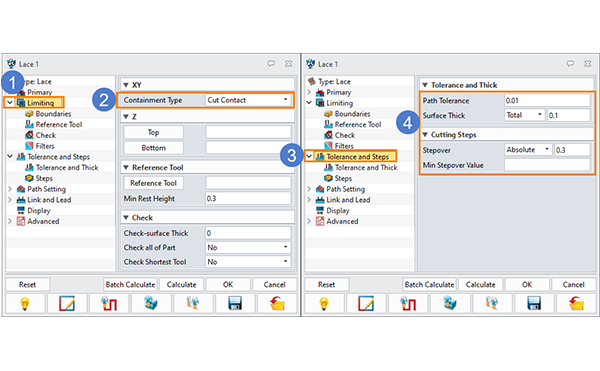Click Reset in right dialog
The image size is (600, 371).
tap(326, 285)
